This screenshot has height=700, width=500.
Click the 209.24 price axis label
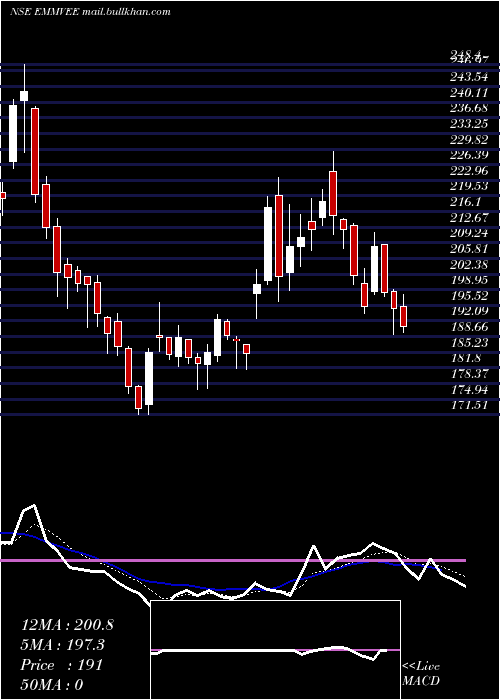point(469,233)
